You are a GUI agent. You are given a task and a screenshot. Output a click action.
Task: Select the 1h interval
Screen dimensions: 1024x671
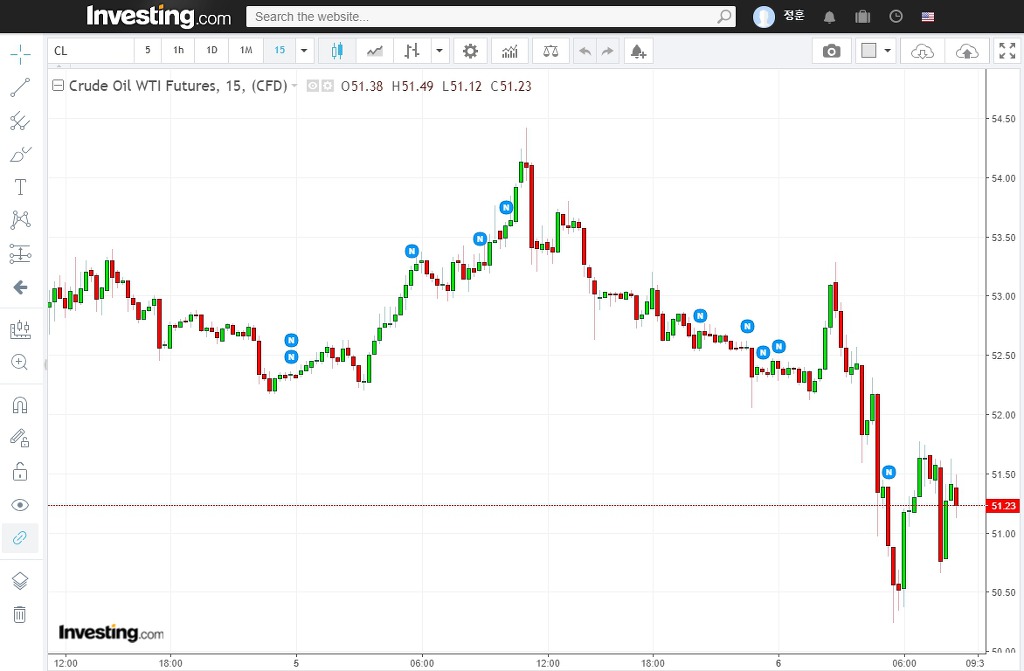tap(178, 50)
